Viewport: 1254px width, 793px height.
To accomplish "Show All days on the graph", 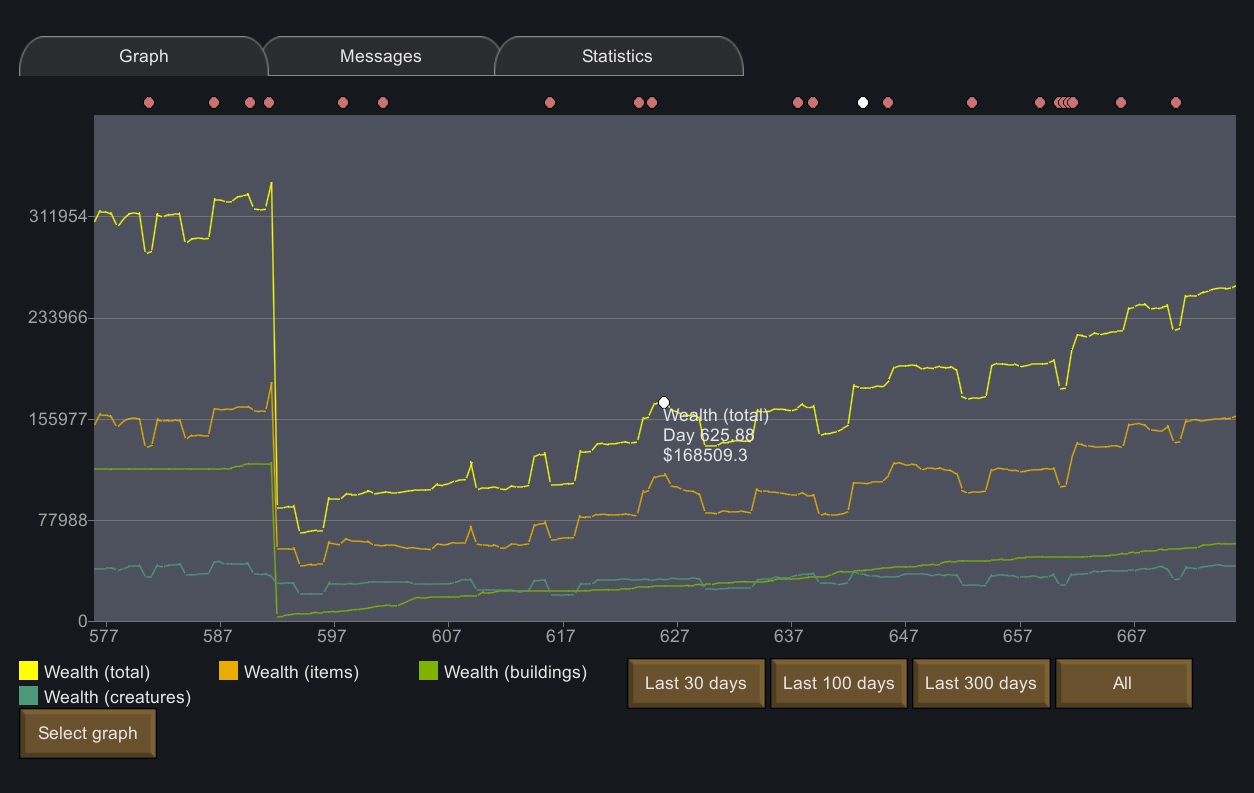I will click(1123, 683).
